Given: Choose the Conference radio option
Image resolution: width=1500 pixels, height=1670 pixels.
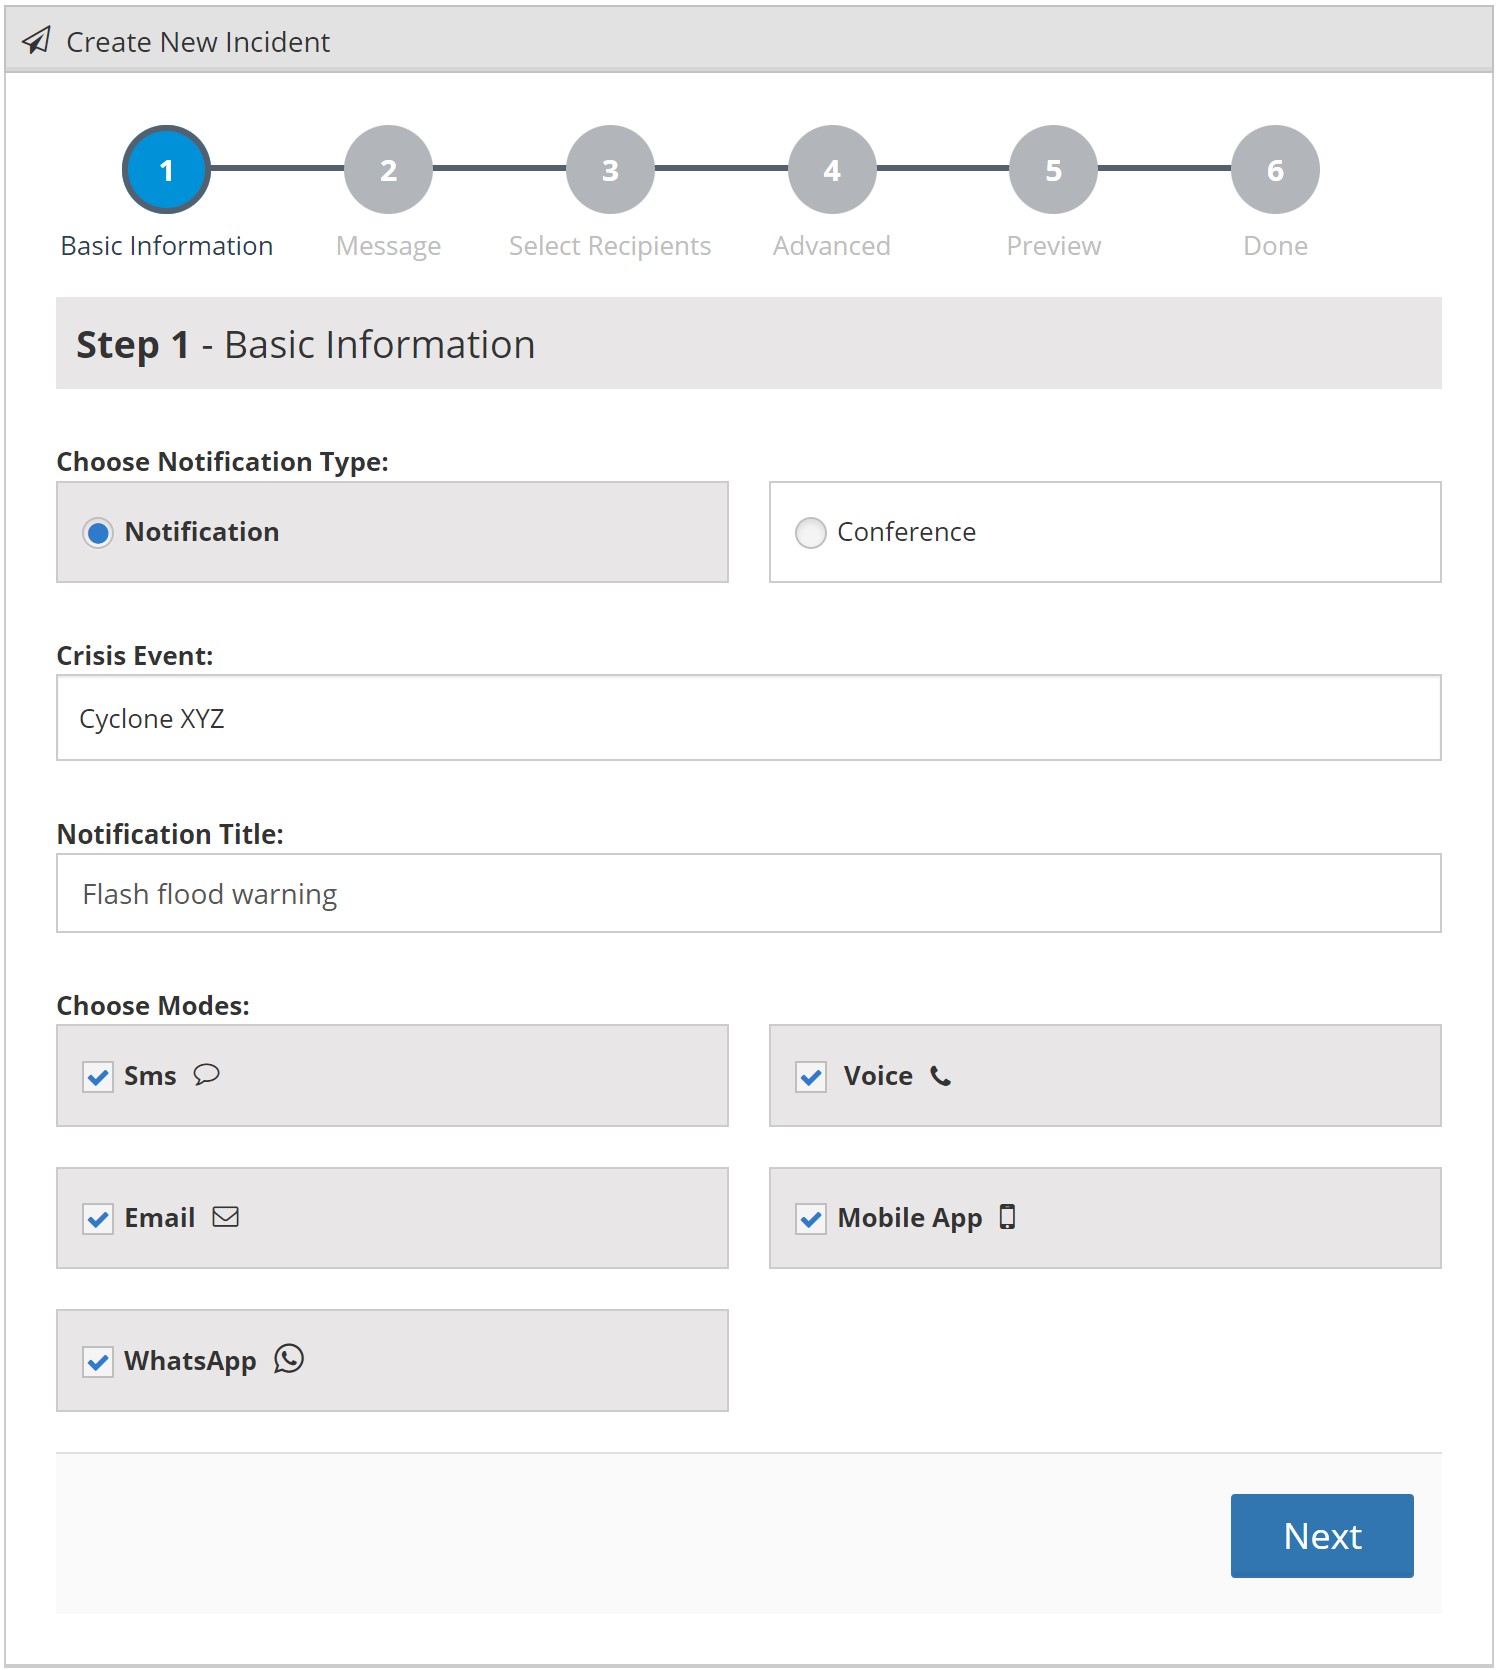Looking at the screenshot, I should [810, 533].
